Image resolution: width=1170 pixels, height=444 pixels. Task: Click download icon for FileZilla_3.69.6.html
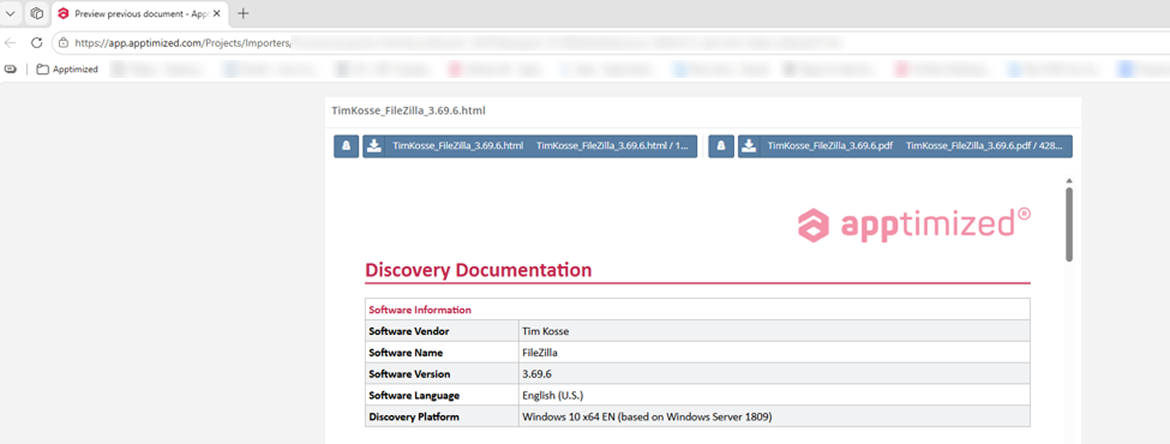click(375, 146)
